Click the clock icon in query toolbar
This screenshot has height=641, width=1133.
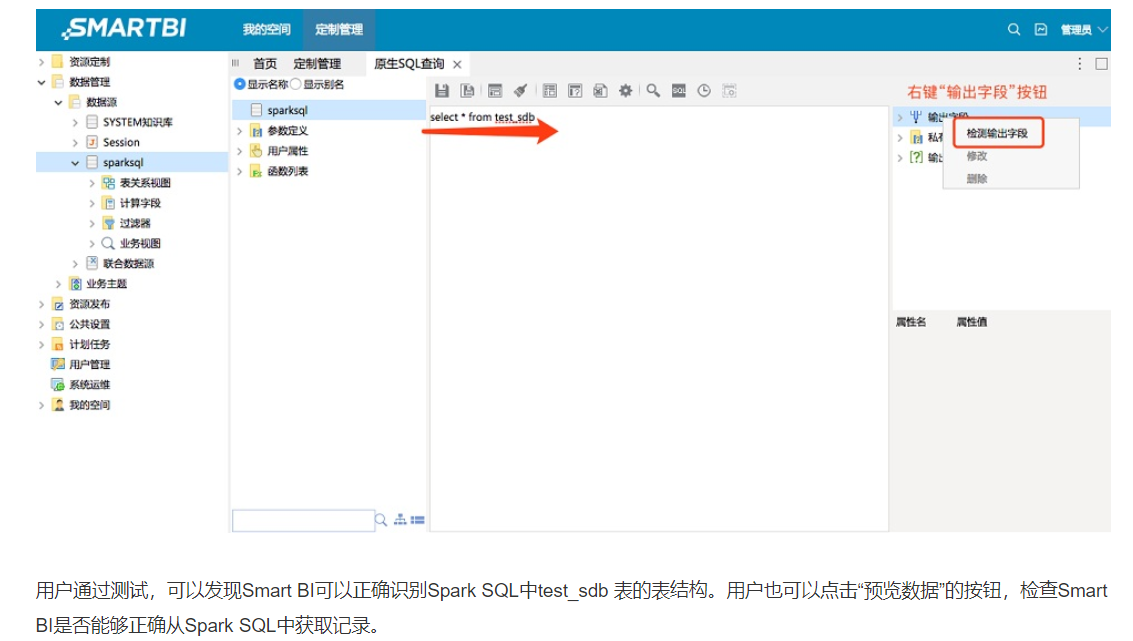point(704,90)
